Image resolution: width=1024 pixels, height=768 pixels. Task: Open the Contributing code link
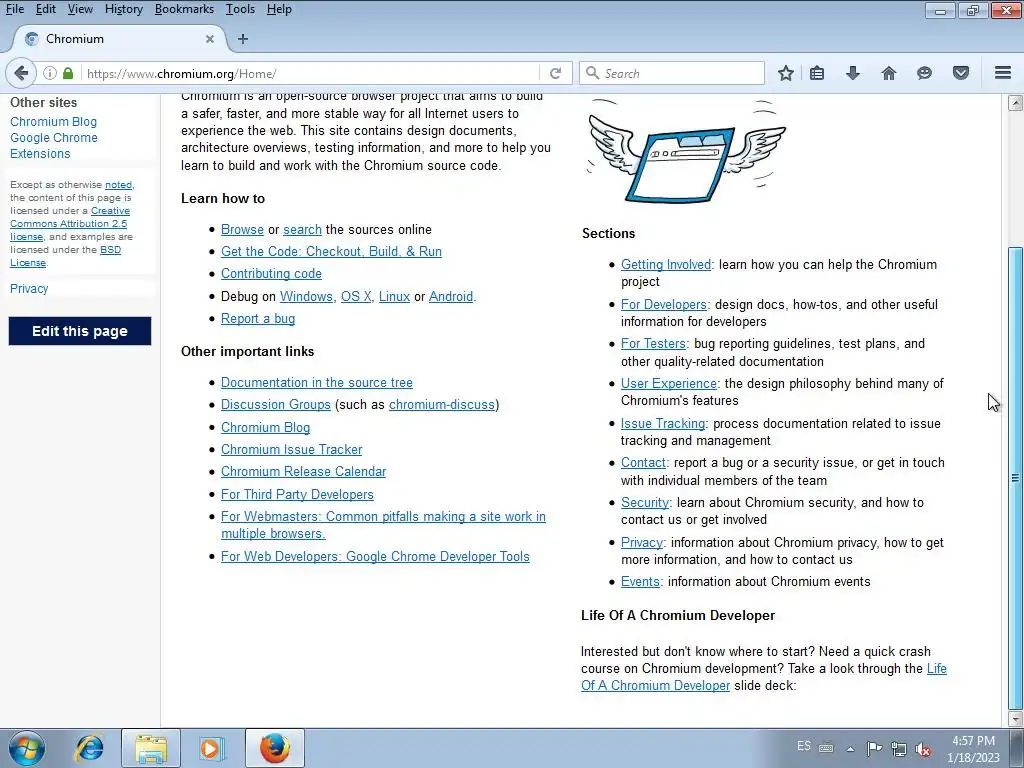(271, 274)
